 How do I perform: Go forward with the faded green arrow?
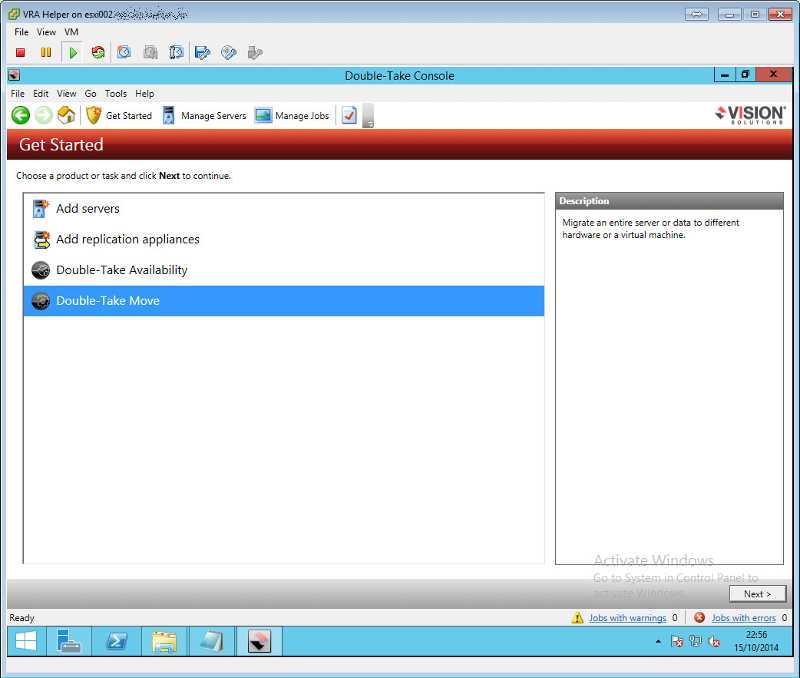(x=43, y=115)
